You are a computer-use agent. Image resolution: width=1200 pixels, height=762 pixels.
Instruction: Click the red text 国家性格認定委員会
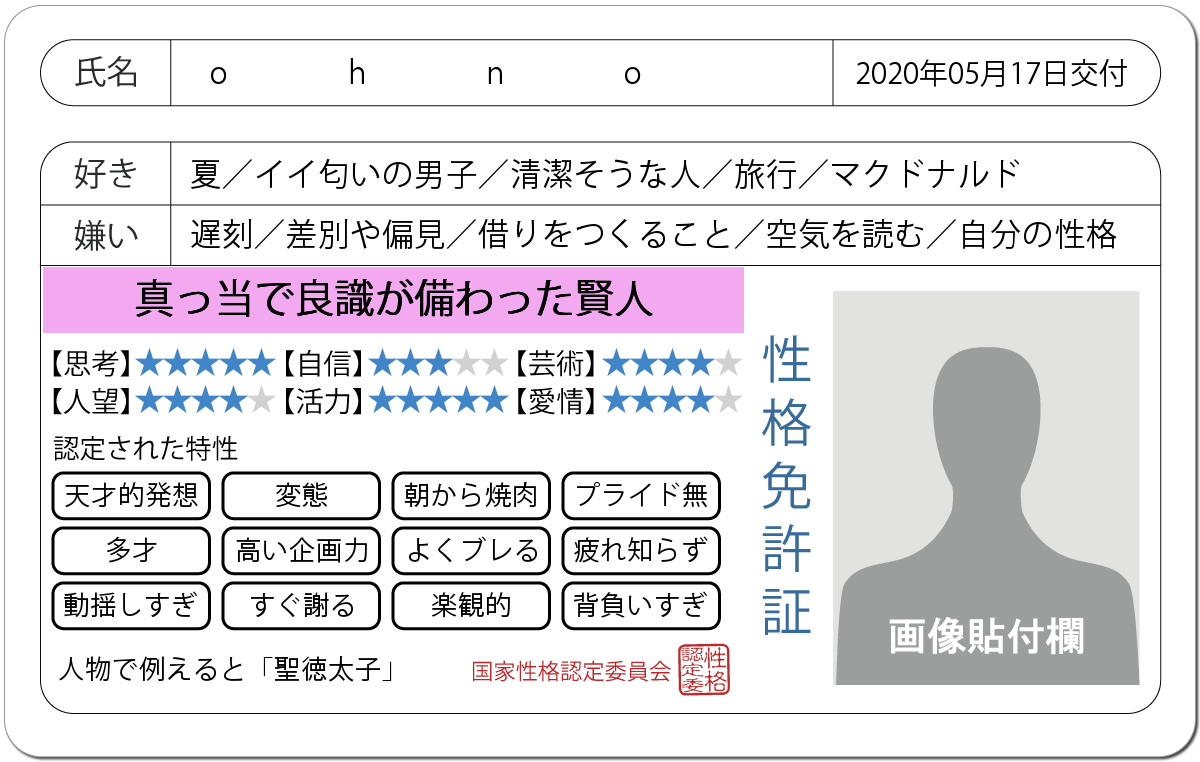pyautogui.click(x=572, y=671)
